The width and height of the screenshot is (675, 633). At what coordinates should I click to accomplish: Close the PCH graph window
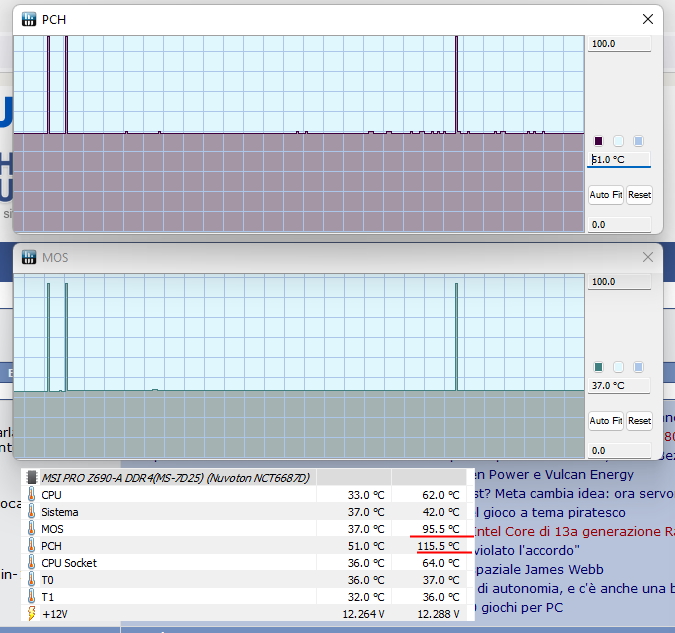[x=647, y=19]
